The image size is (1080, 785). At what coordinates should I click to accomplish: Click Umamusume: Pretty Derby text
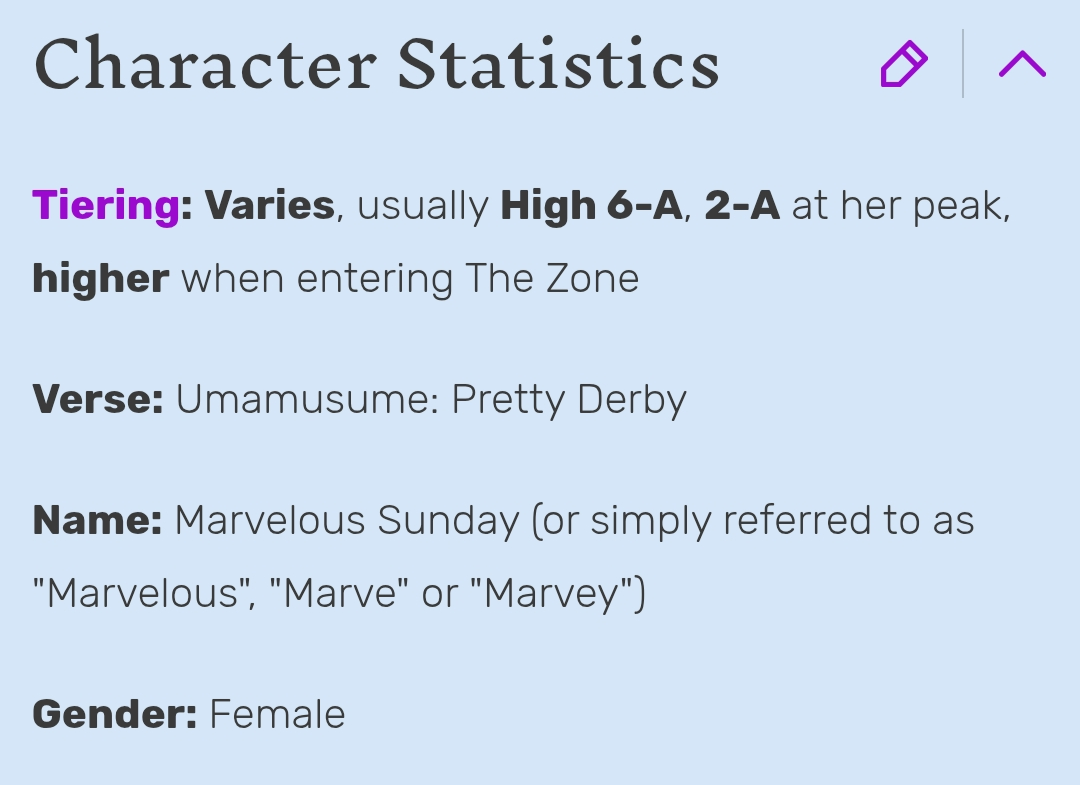click(x=432, y=399)
